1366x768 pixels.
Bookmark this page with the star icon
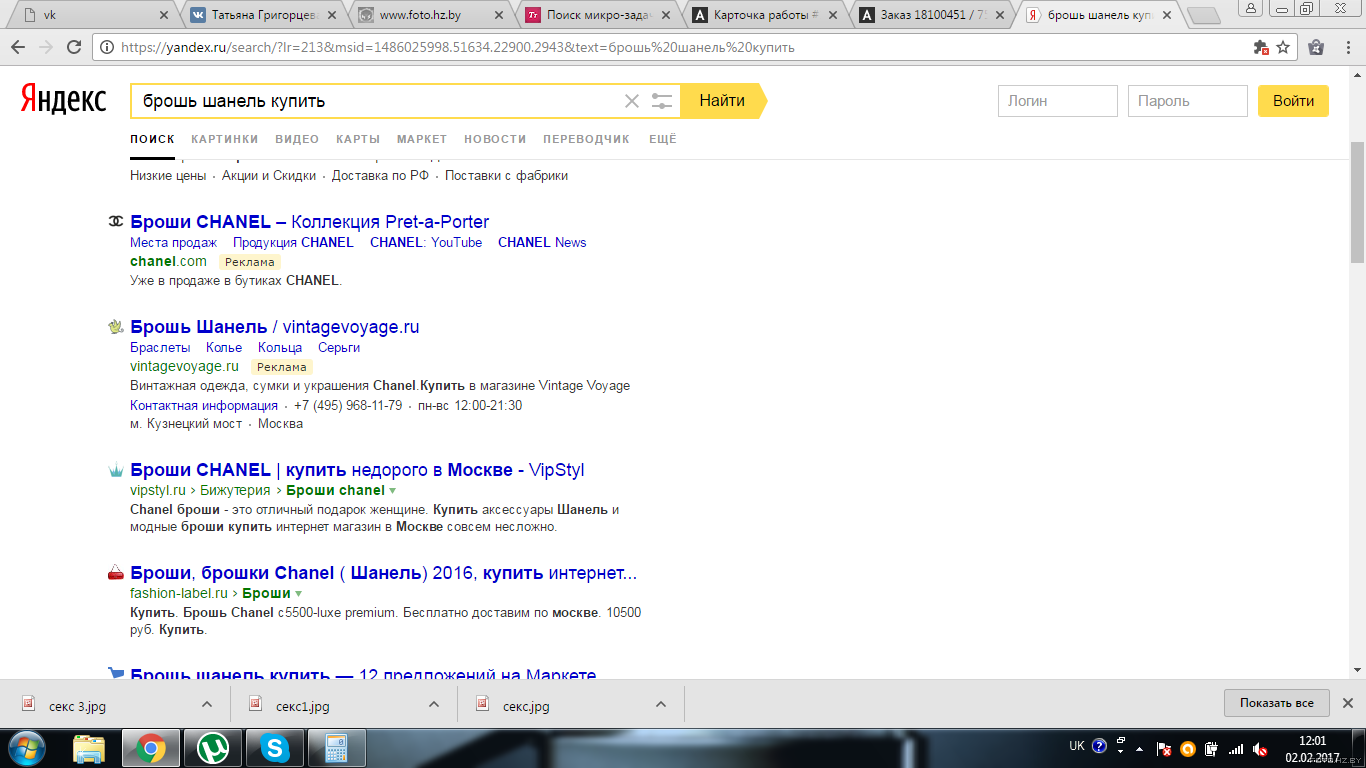click(1283, 47)
